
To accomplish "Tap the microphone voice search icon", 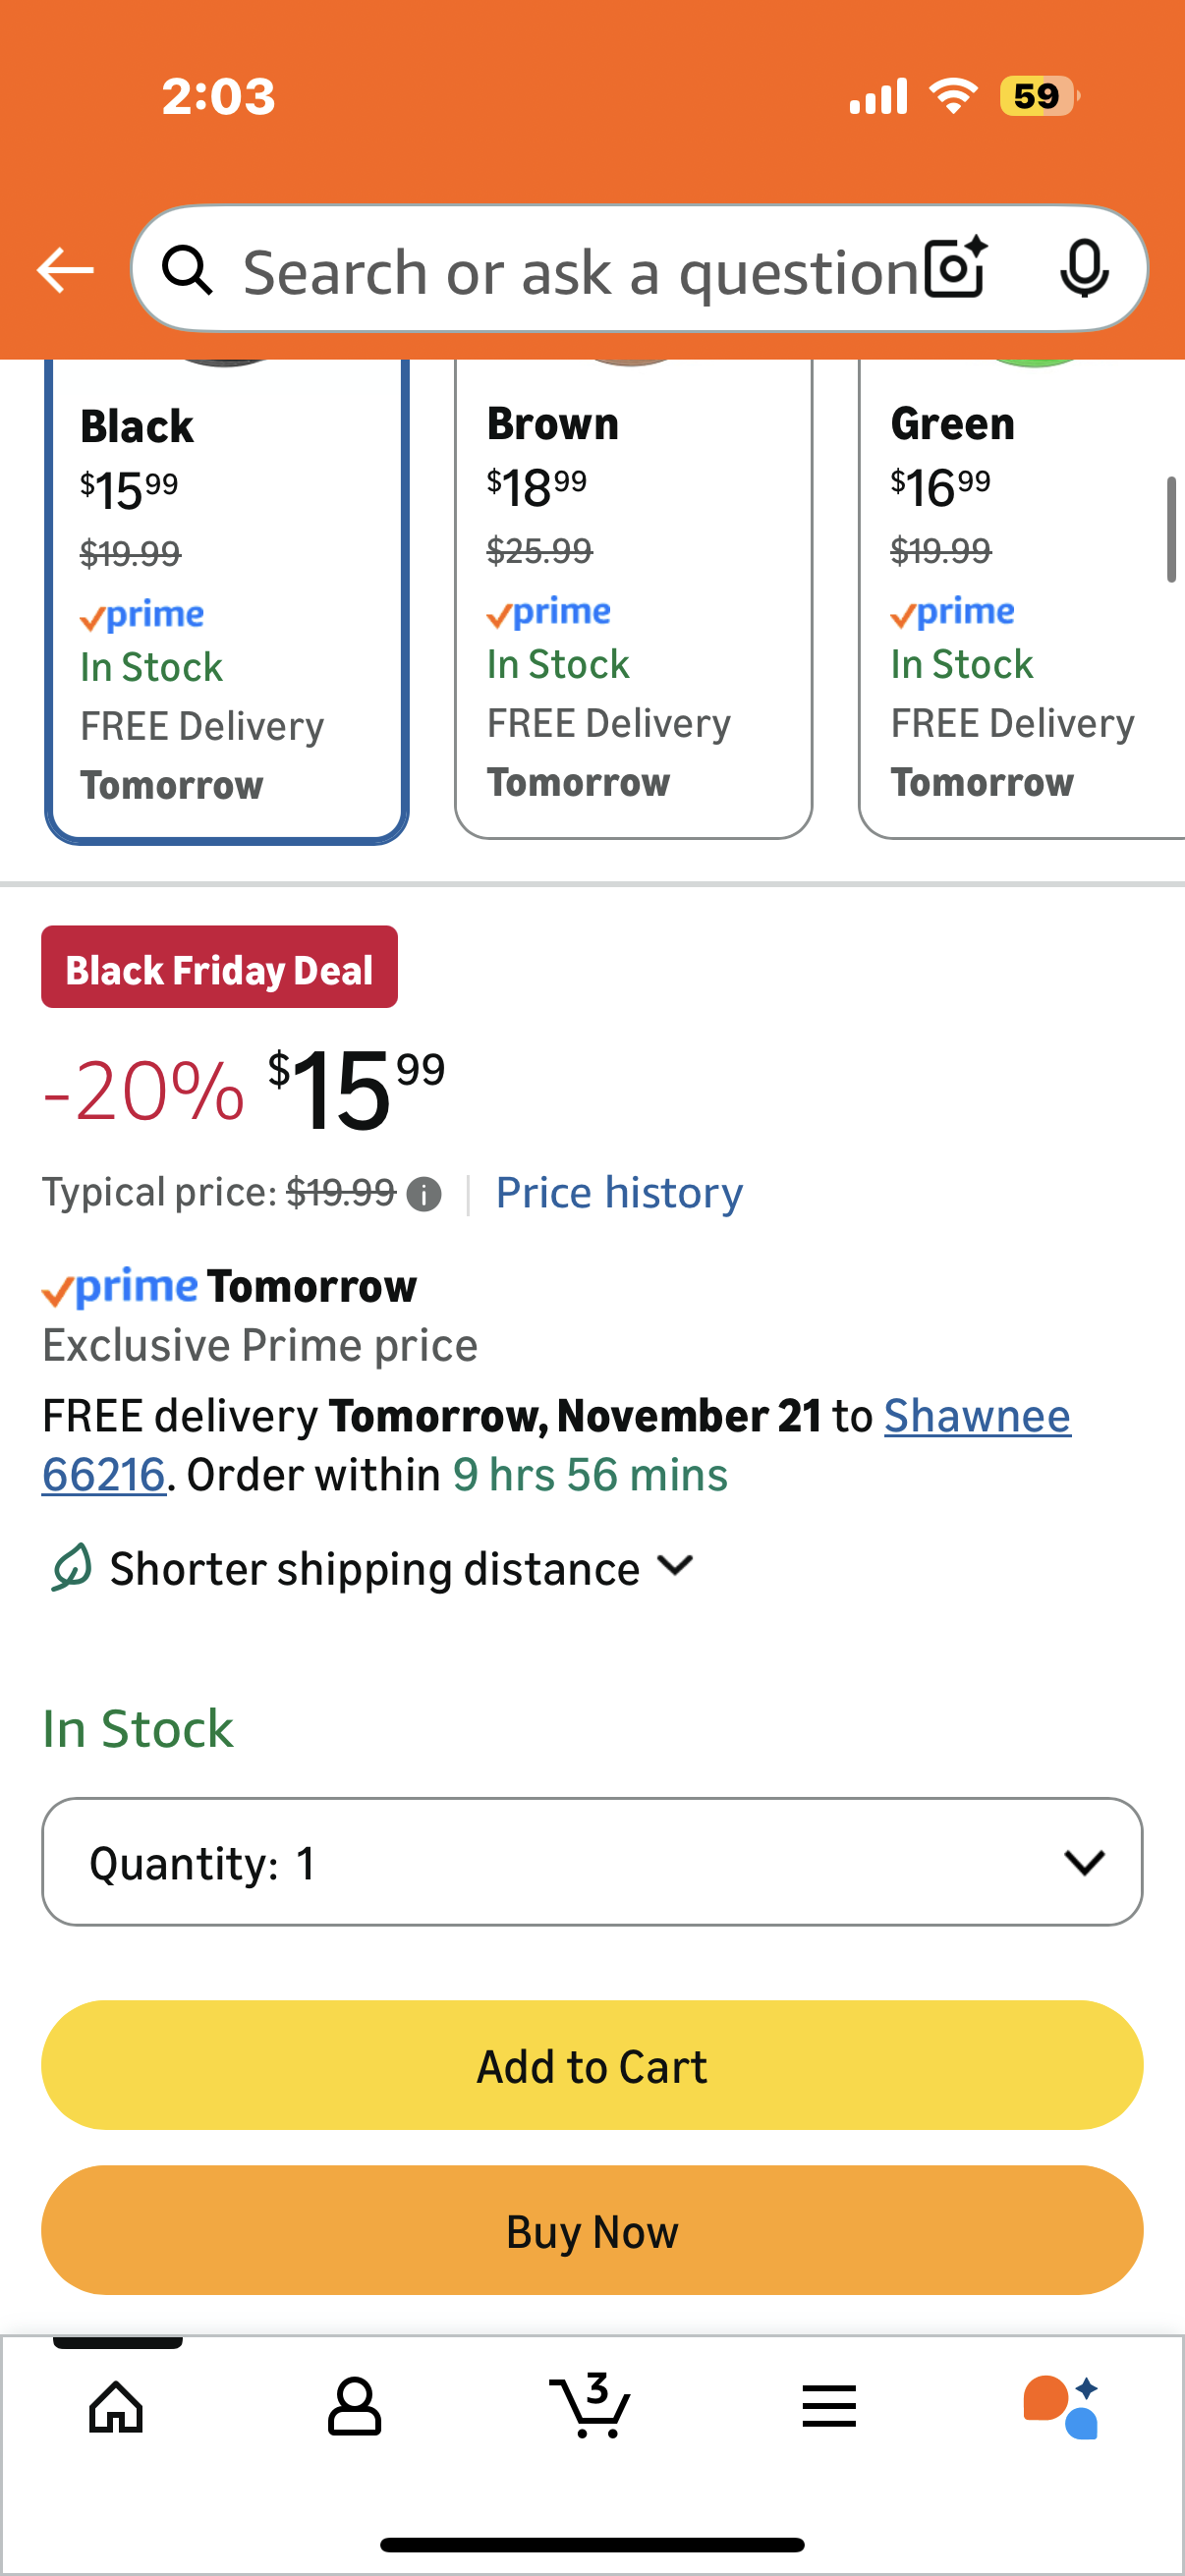I will (1084, 268).
